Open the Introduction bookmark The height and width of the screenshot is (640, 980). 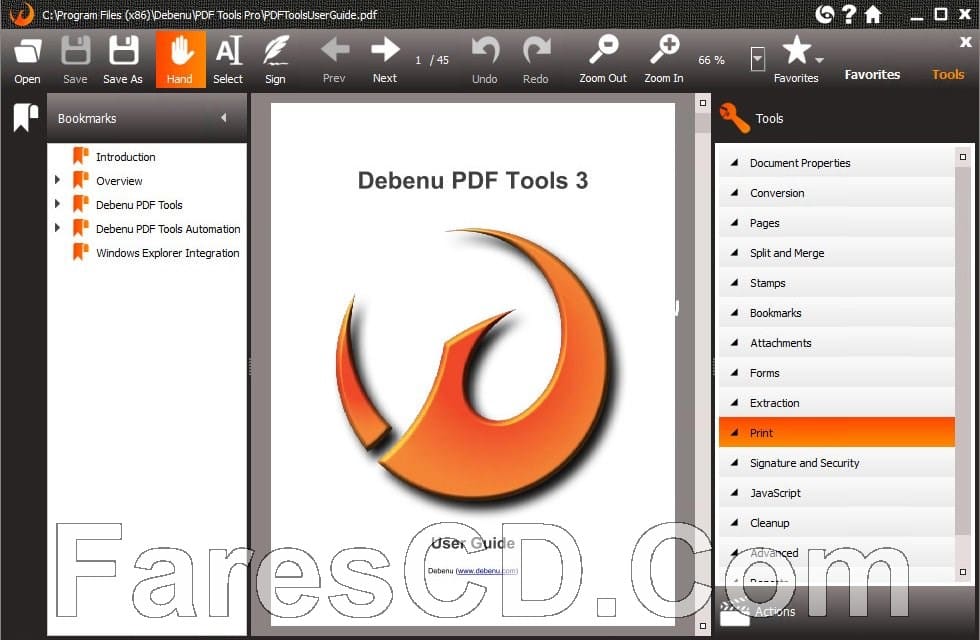click(x=126, y=157)
